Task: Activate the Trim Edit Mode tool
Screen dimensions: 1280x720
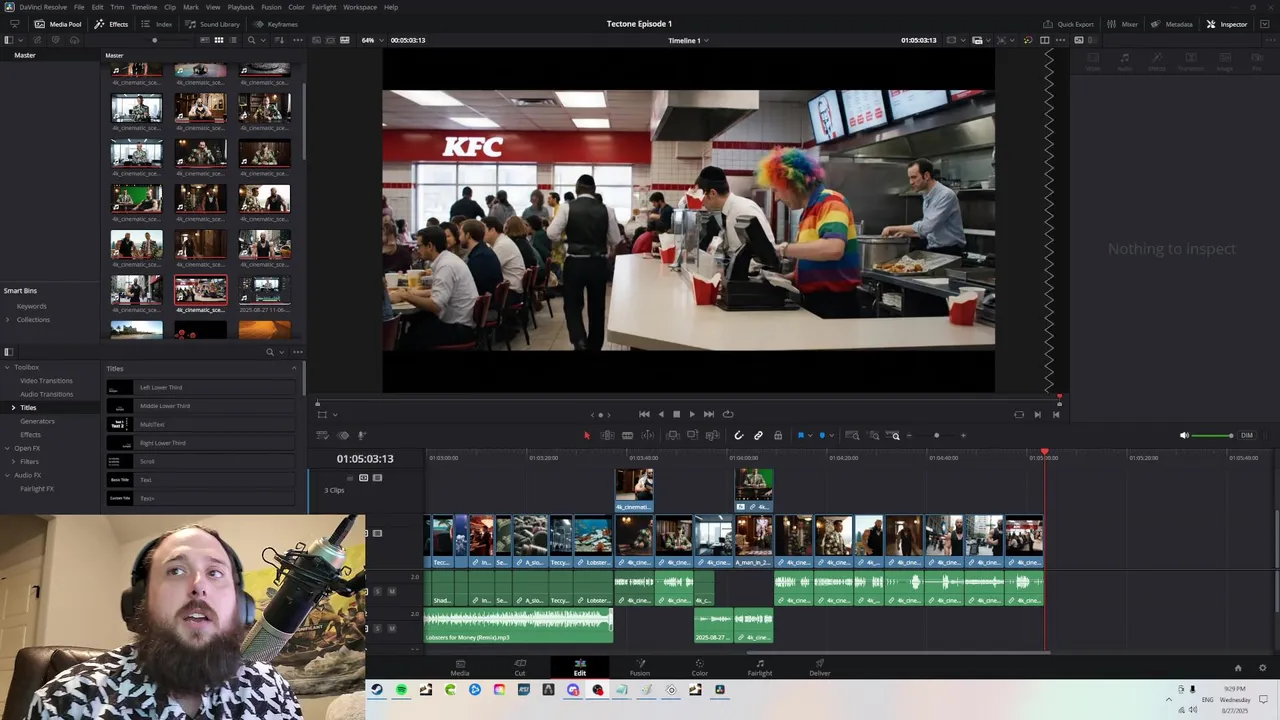Action: (x=607, y=435)
